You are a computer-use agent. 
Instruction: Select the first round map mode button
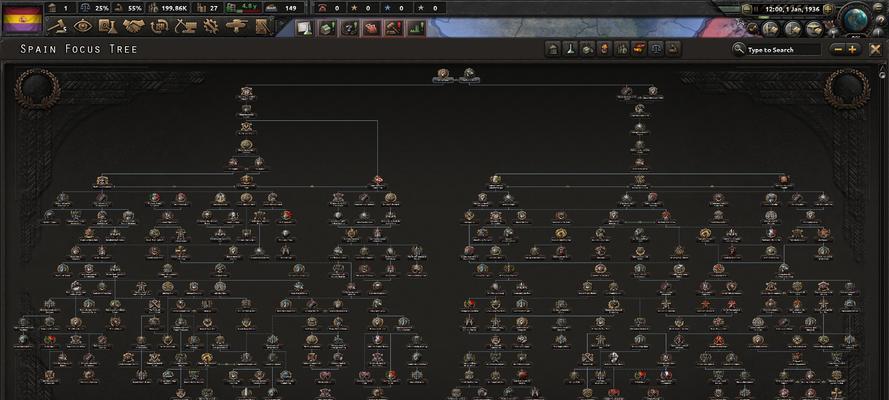pyautogui.click(x=769, y=28)
